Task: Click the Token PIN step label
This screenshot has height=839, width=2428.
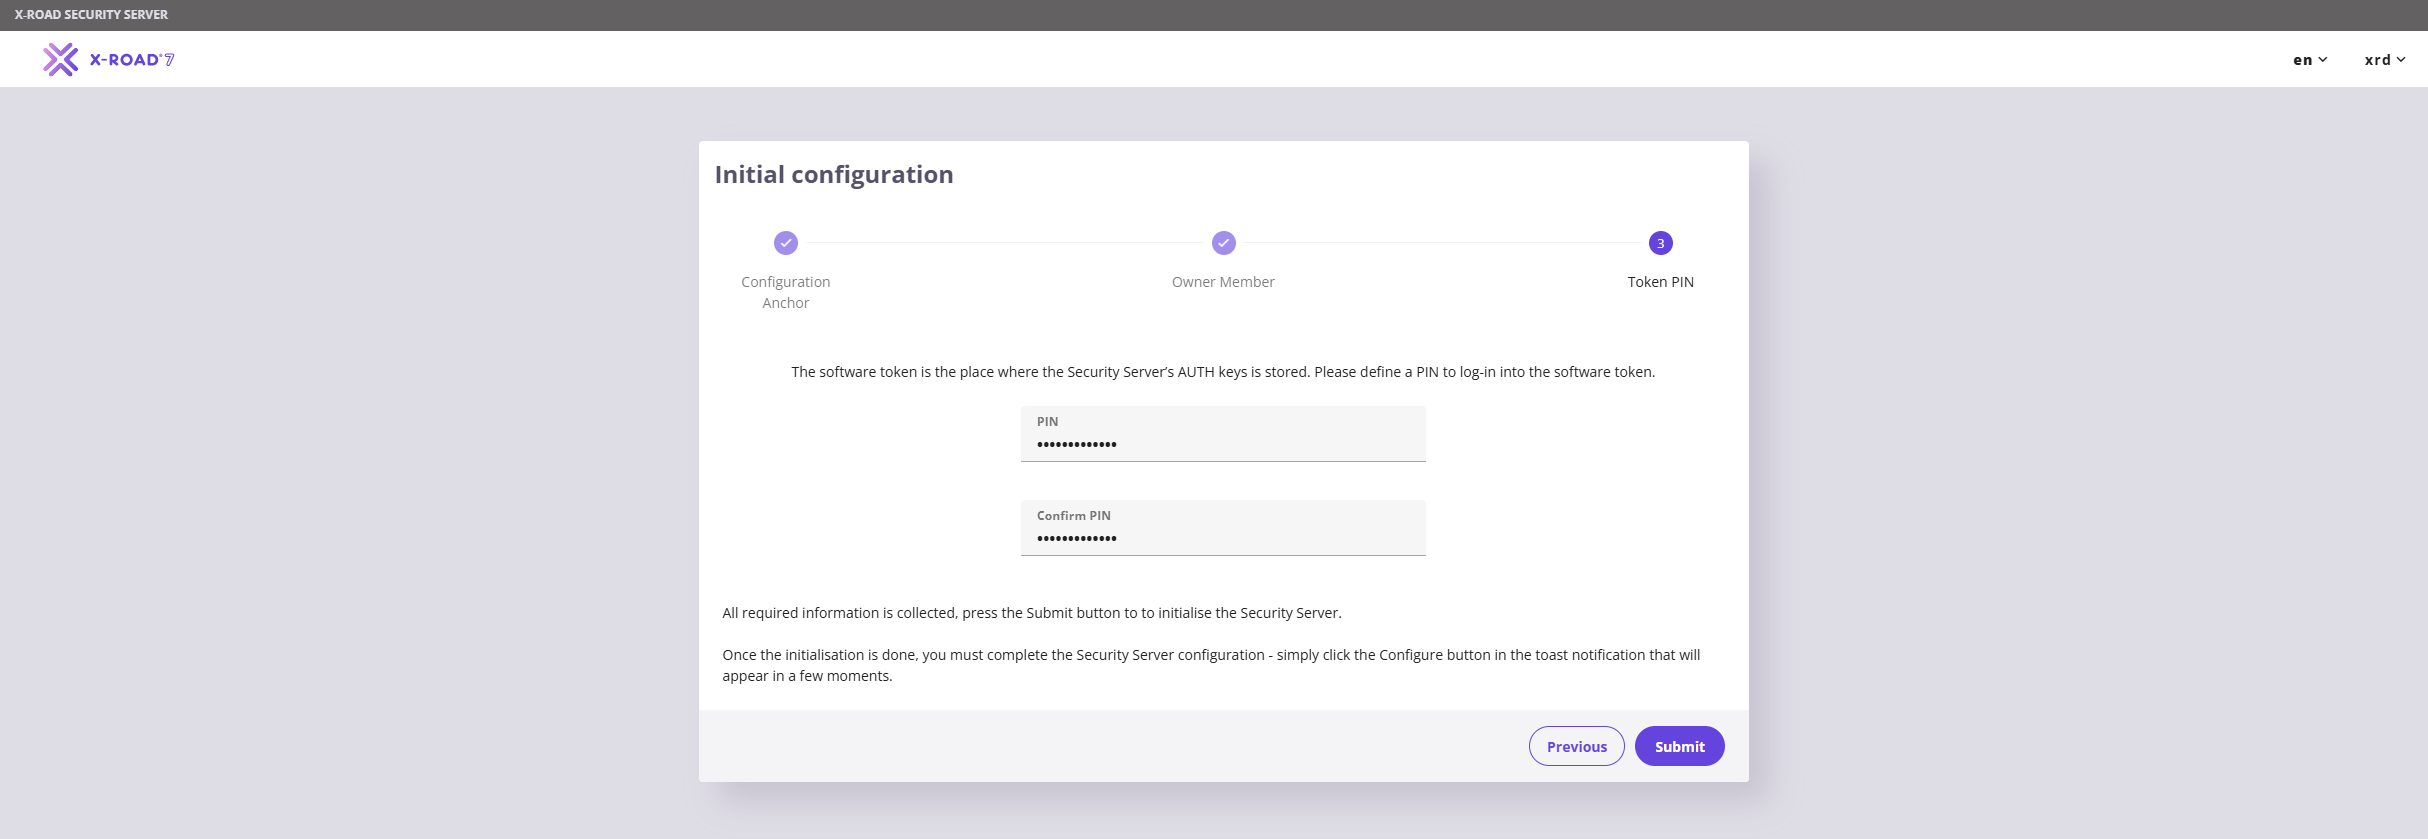Action: (1661, 282)
